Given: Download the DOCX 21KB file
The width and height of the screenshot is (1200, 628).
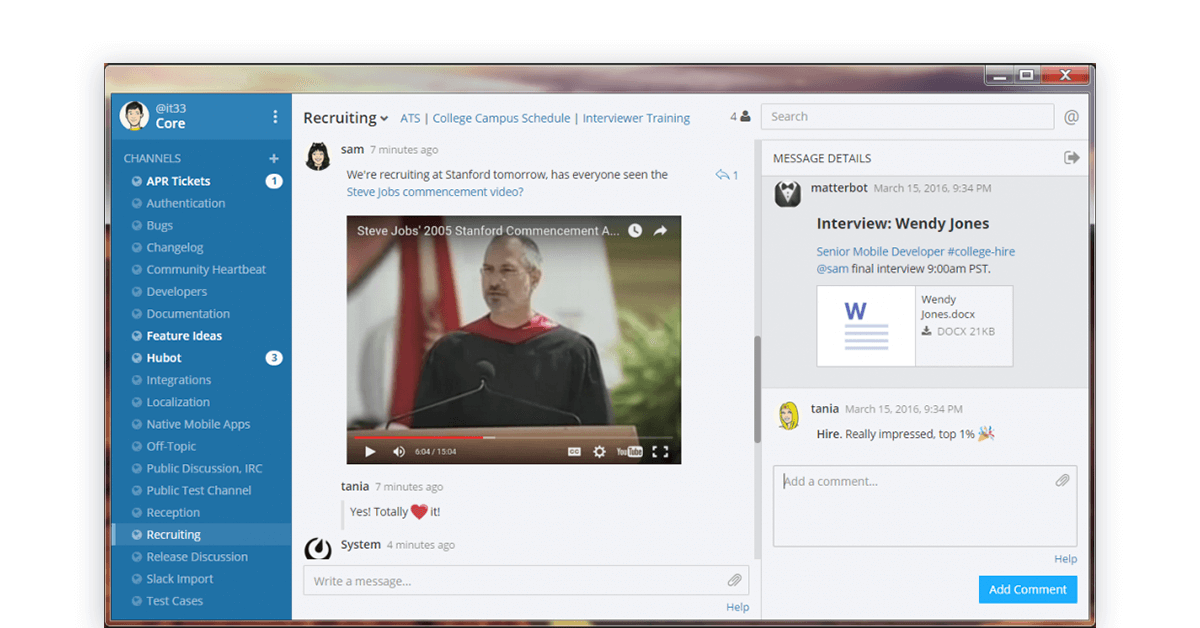Looking at the screenshot, I should (958, 331).
